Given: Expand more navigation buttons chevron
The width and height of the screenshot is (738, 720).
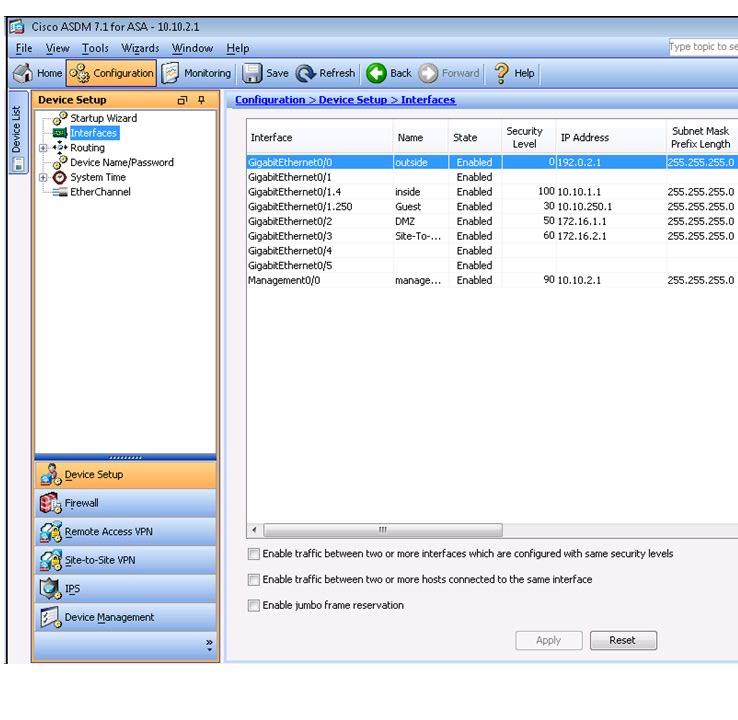Looking at the screenshot, I should pyautogui.click(x=209, y=646).
